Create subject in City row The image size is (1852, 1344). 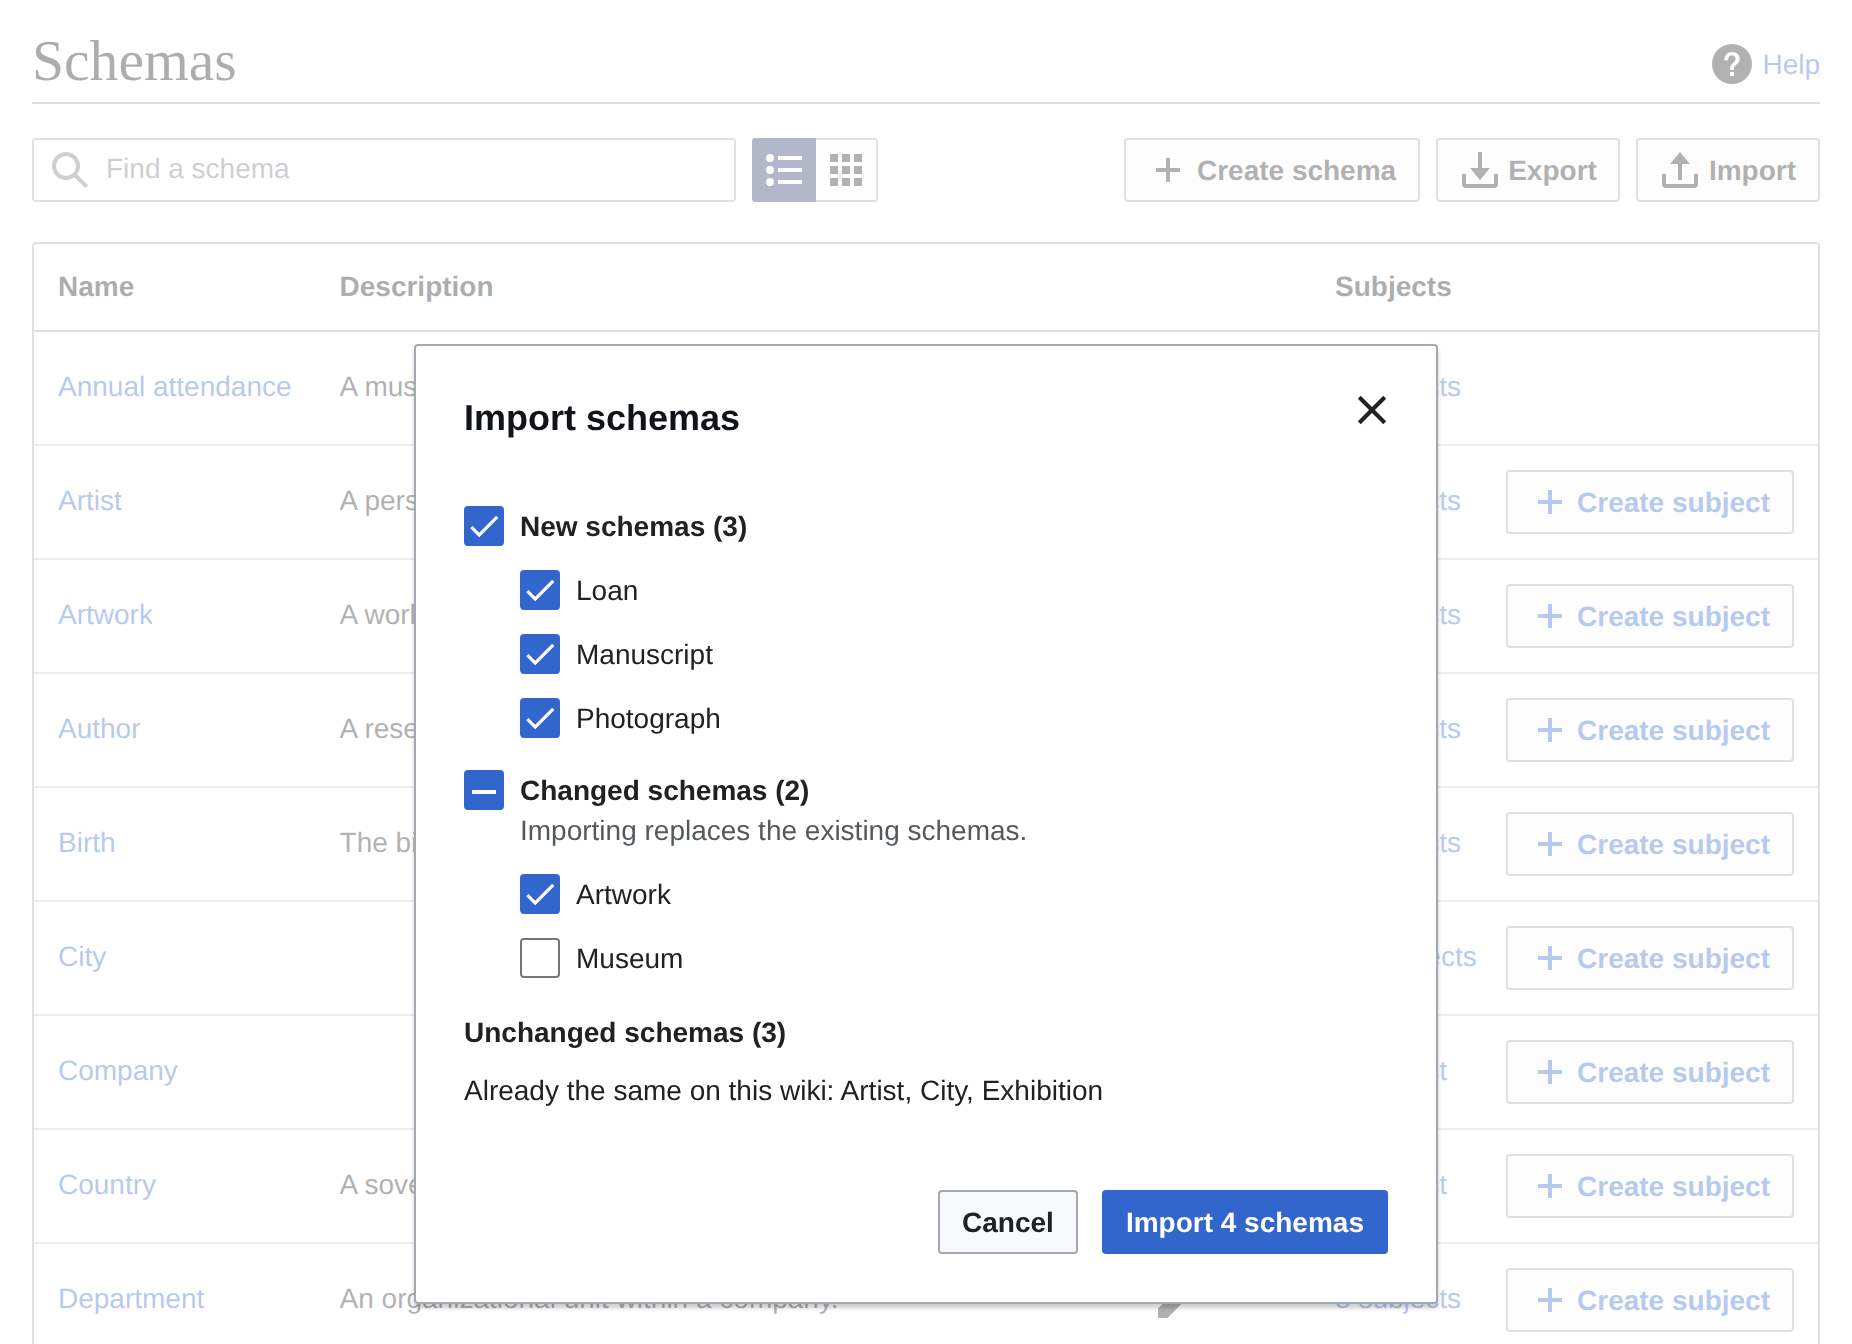[1650, 958]
